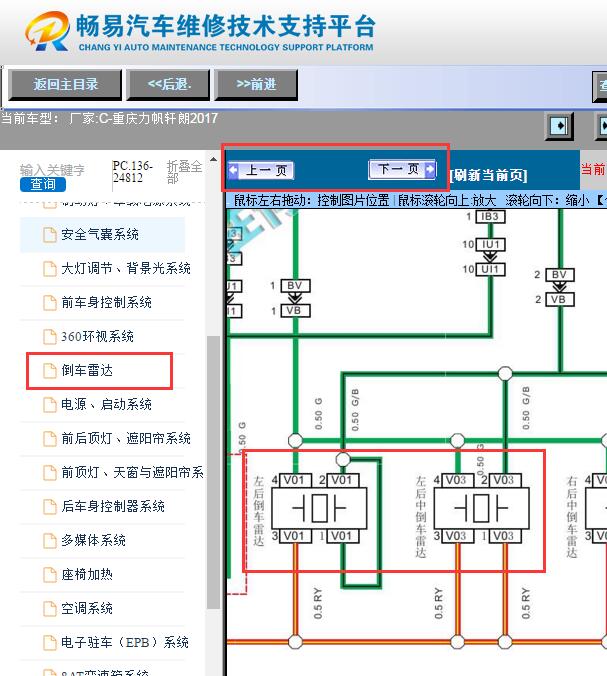Screen dimensions: 607x676
Task: Click document icon beside 前后顶灯、遮阳帘系统
Action: coord(50,439)
